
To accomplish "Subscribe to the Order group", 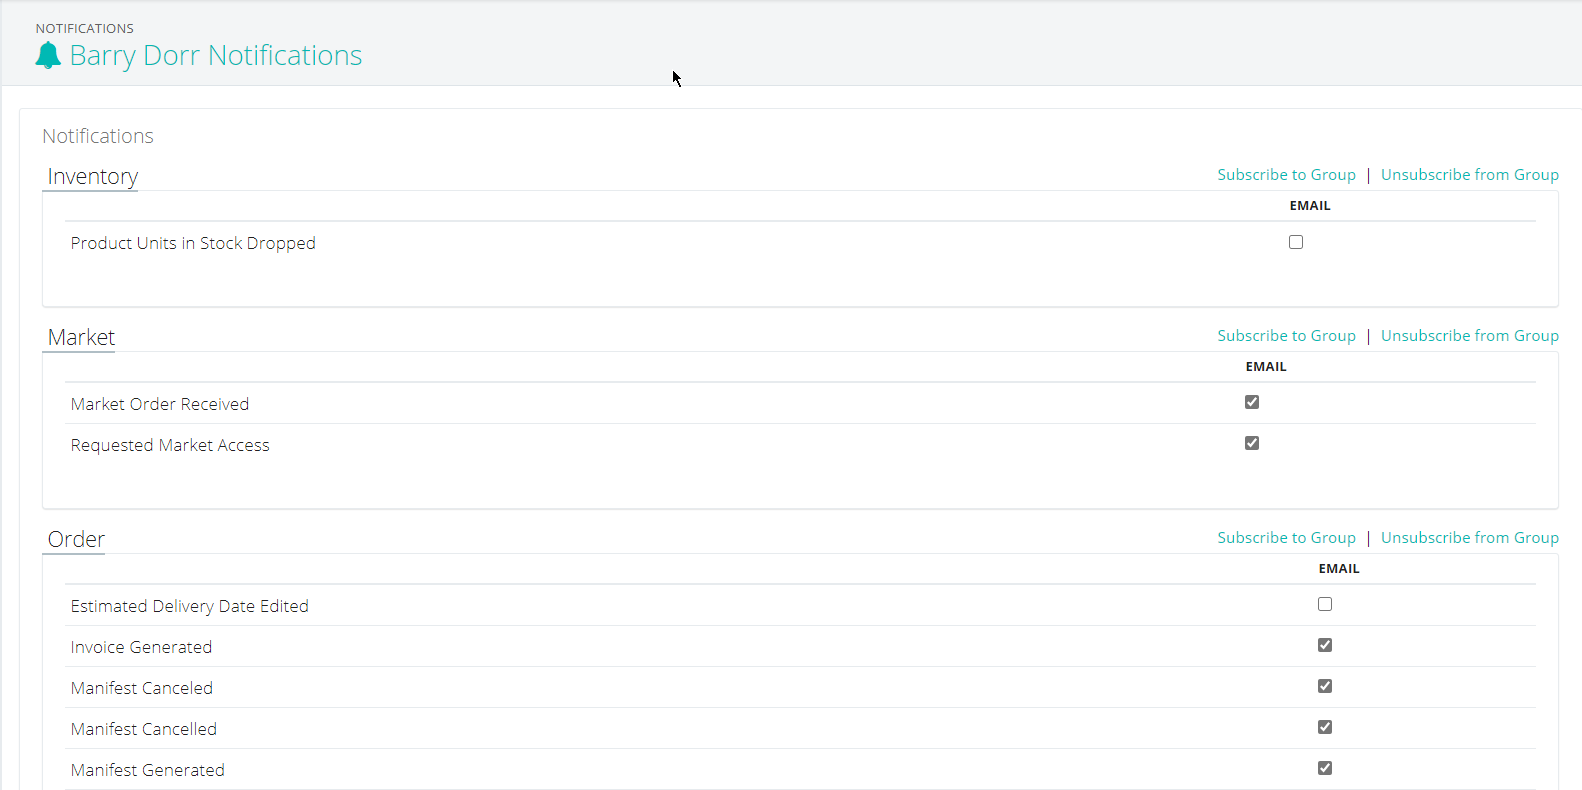I will click(1286, 538).
